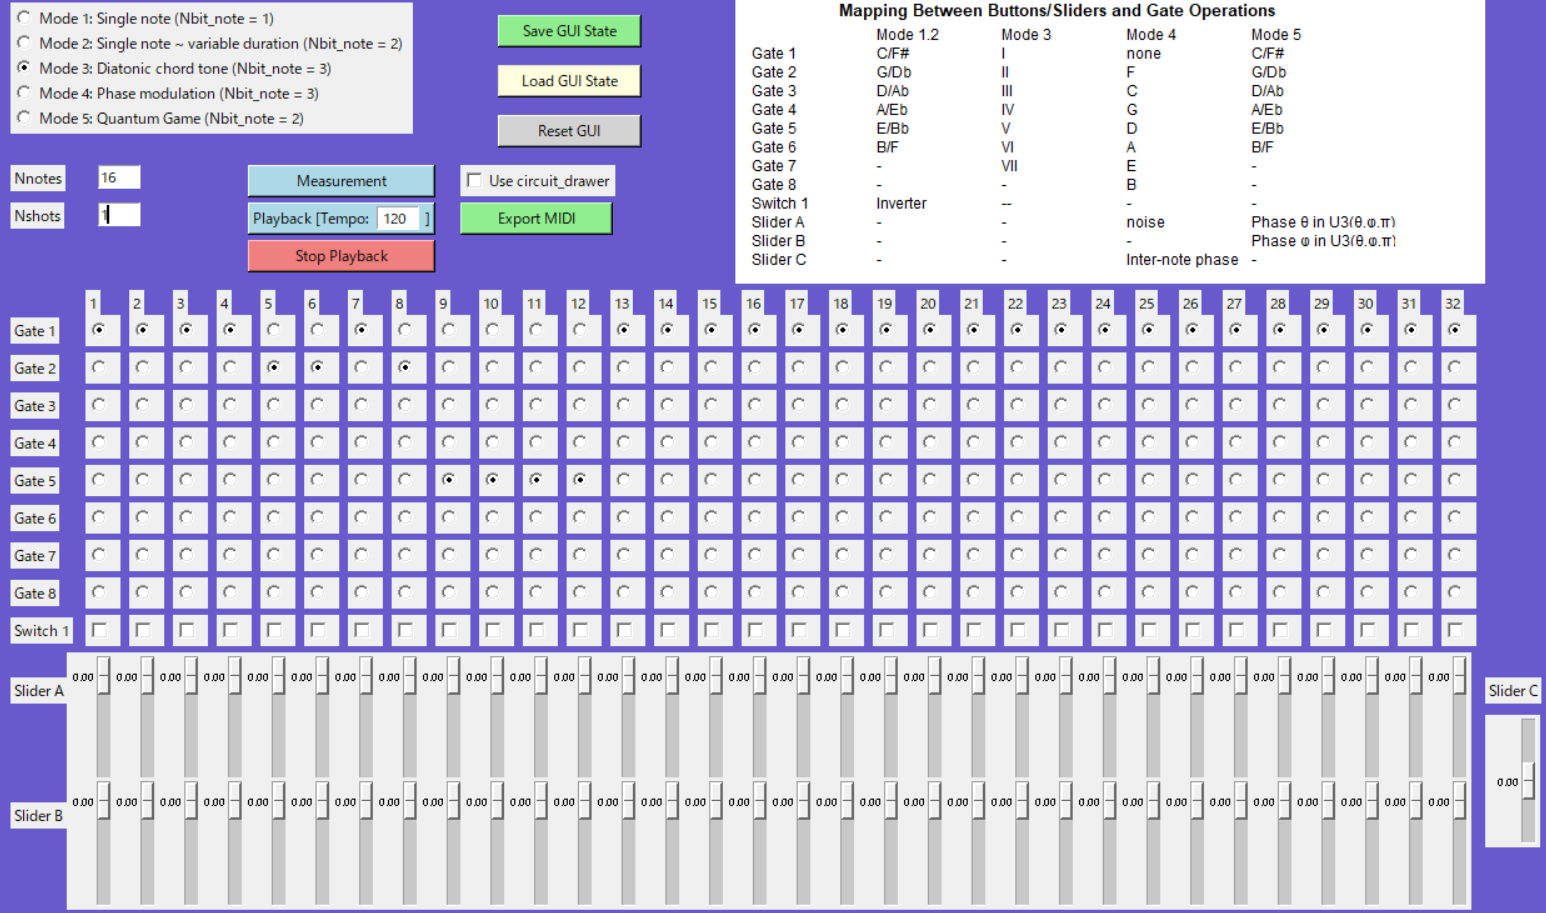Click the Slider C handle
The height and width of the screenshot is (913, 1546).
point(1528,781)
